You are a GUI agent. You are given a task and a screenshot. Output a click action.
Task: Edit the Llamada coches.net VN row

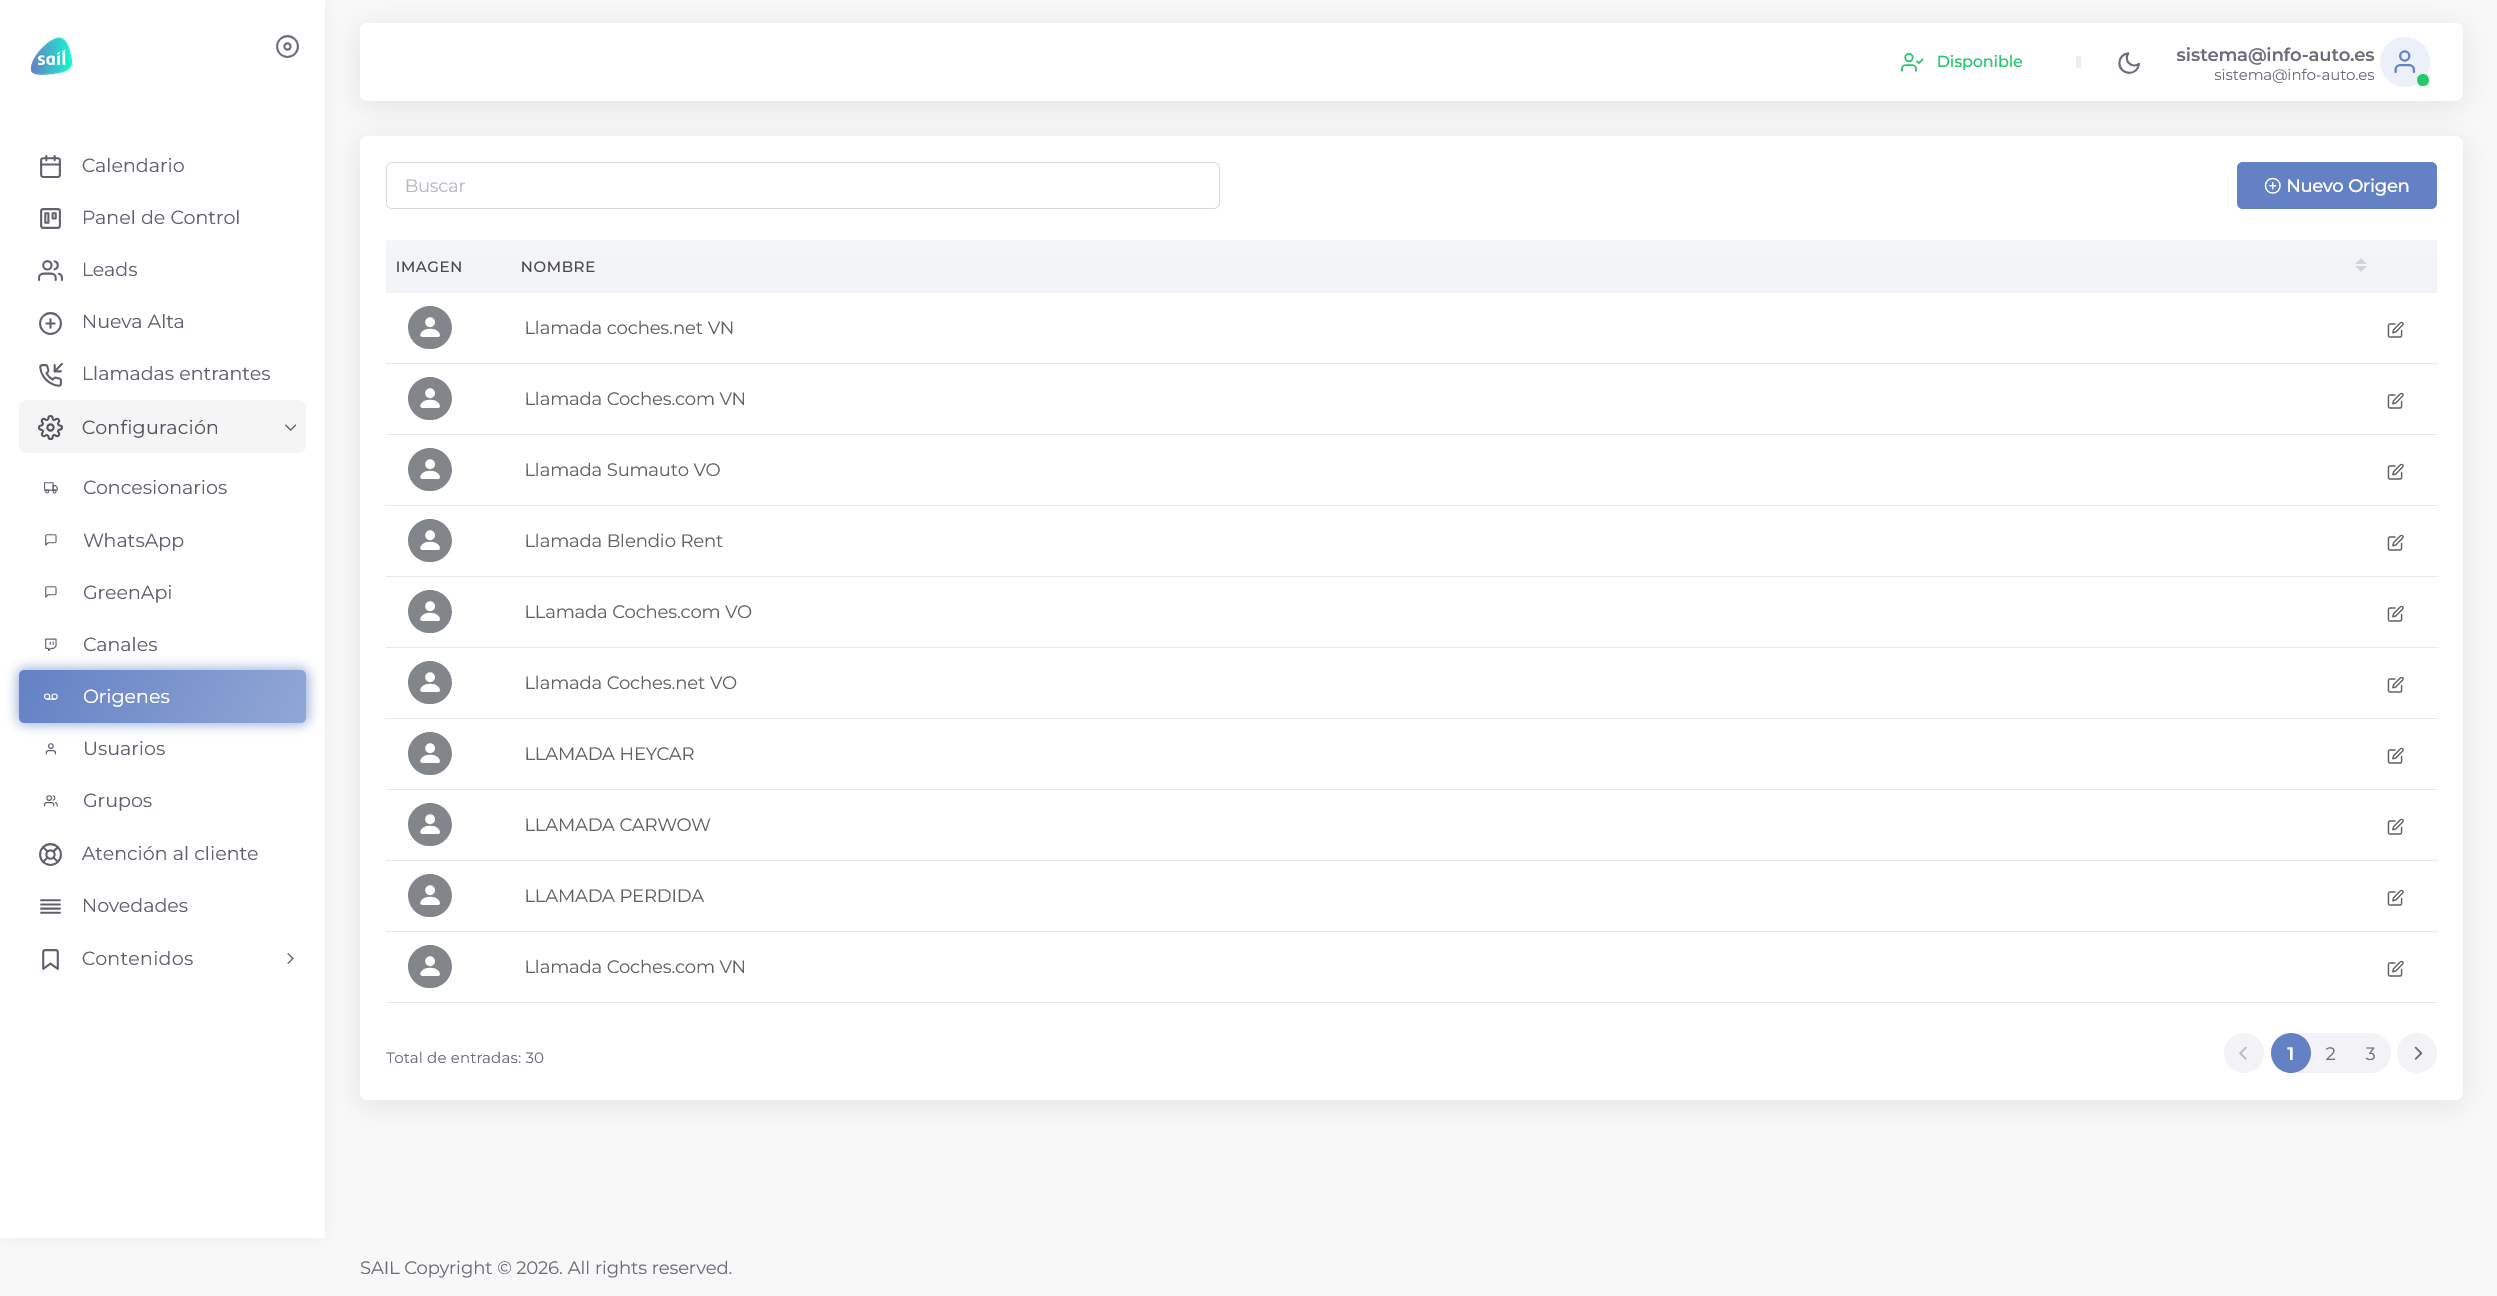[x=2395, y=329]
